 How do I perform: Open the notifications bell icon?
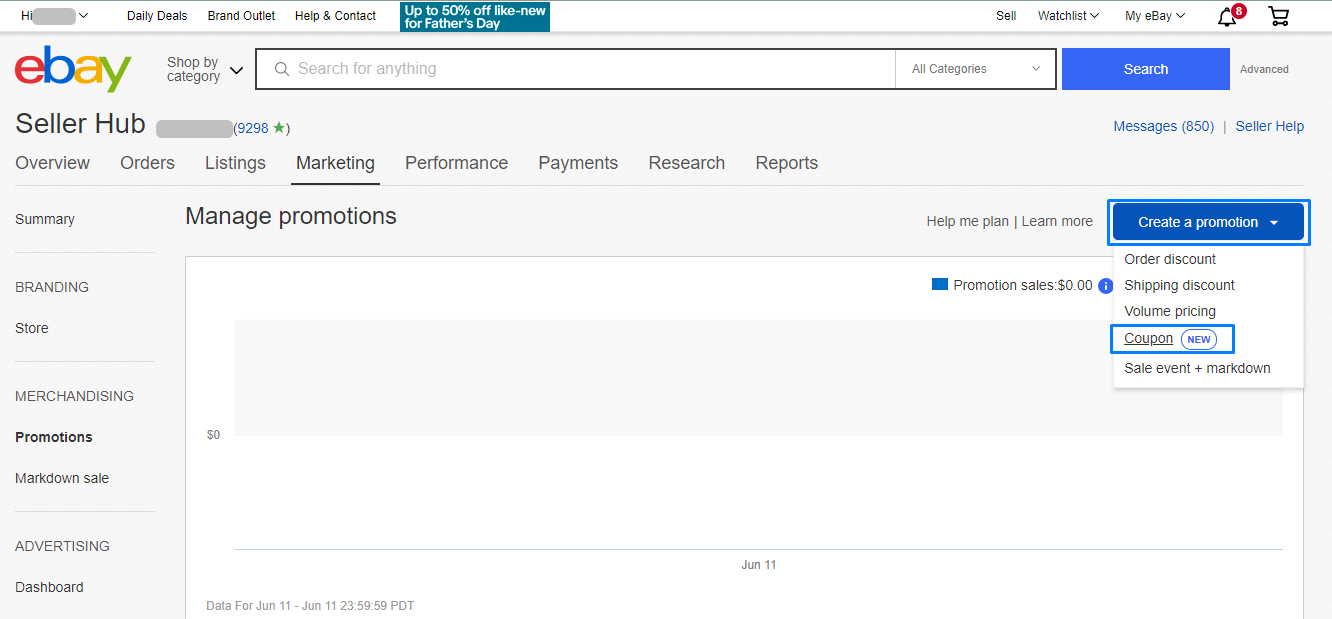click(1227, 16)
